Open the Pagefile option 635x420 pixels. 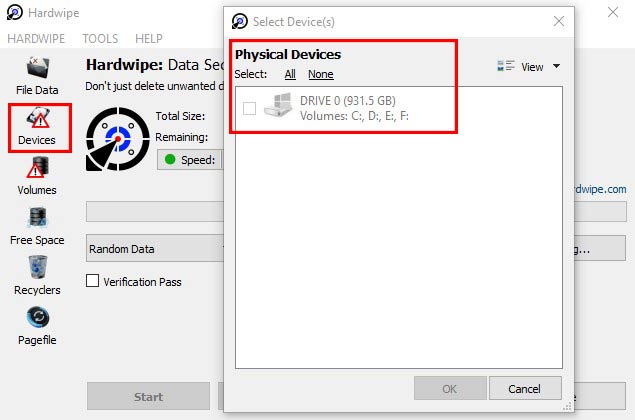coord(37,326)
